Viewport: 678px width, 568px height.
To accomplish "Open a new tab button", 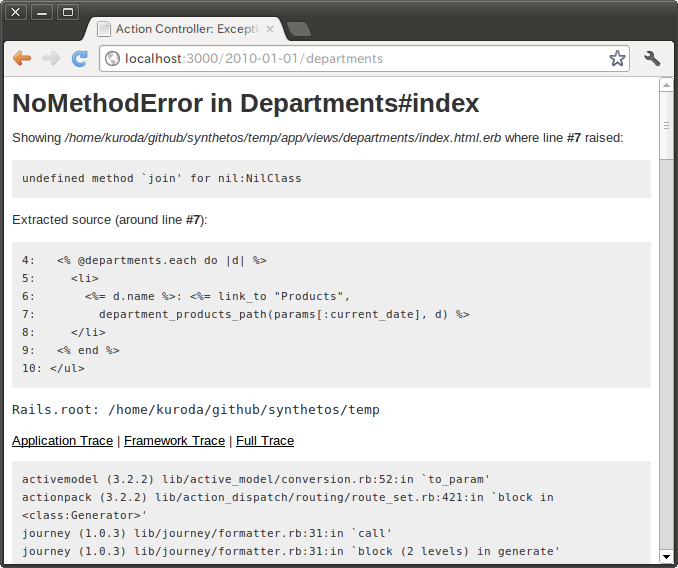I will click(x=298, y=29).
